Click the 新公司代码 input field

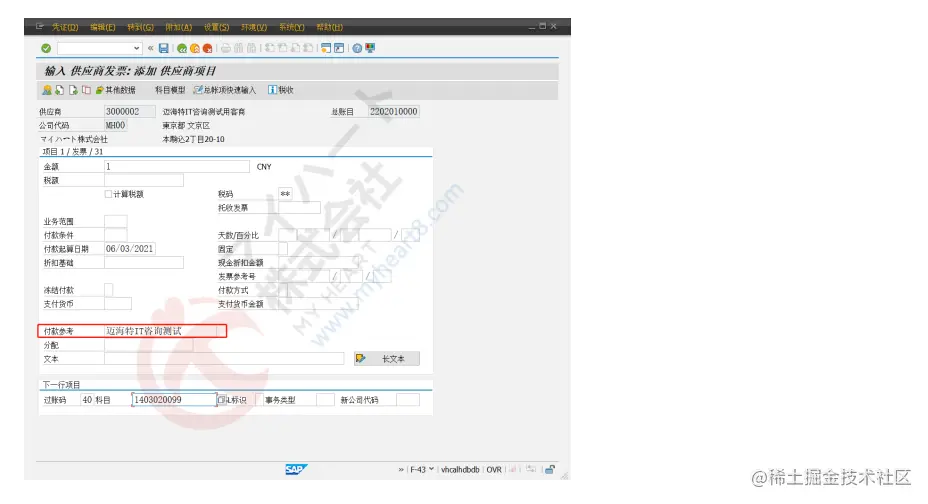(x=408, y=400)
